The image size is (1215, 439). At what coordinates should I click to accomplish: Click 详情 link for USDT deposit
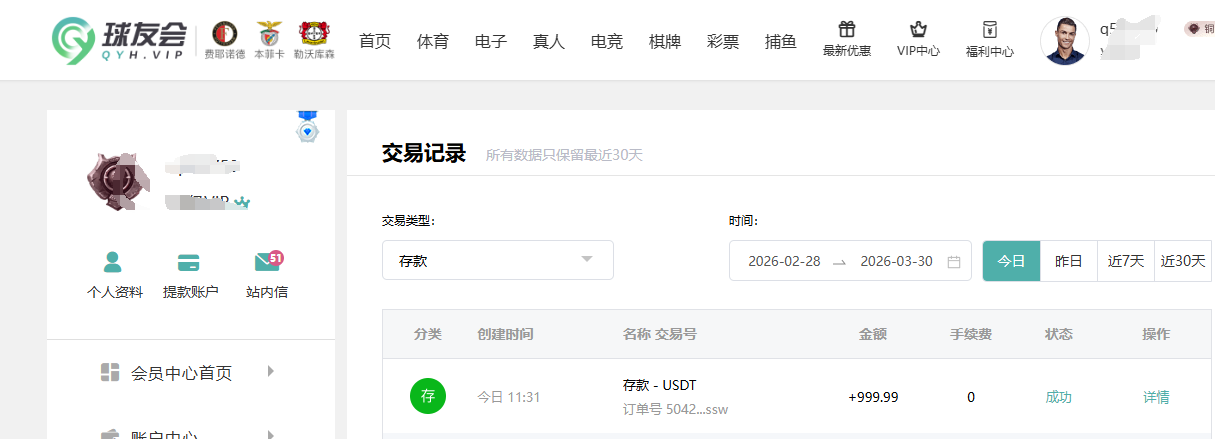pos(1156,397)
